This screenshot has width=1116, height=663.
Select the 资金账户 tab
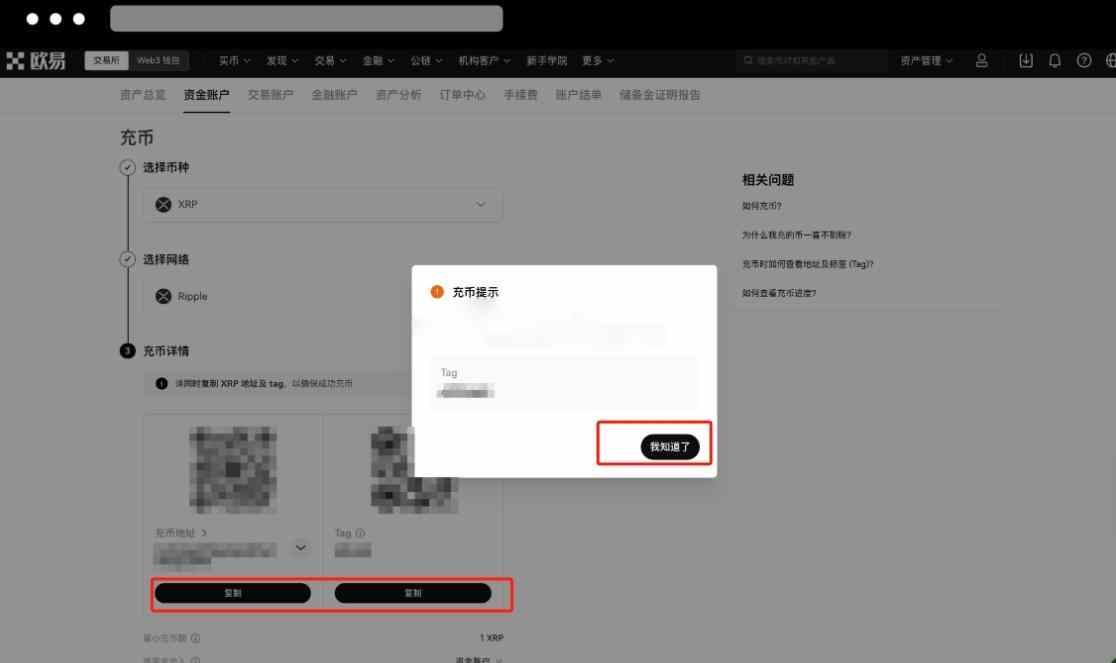(x=206, y=95)
